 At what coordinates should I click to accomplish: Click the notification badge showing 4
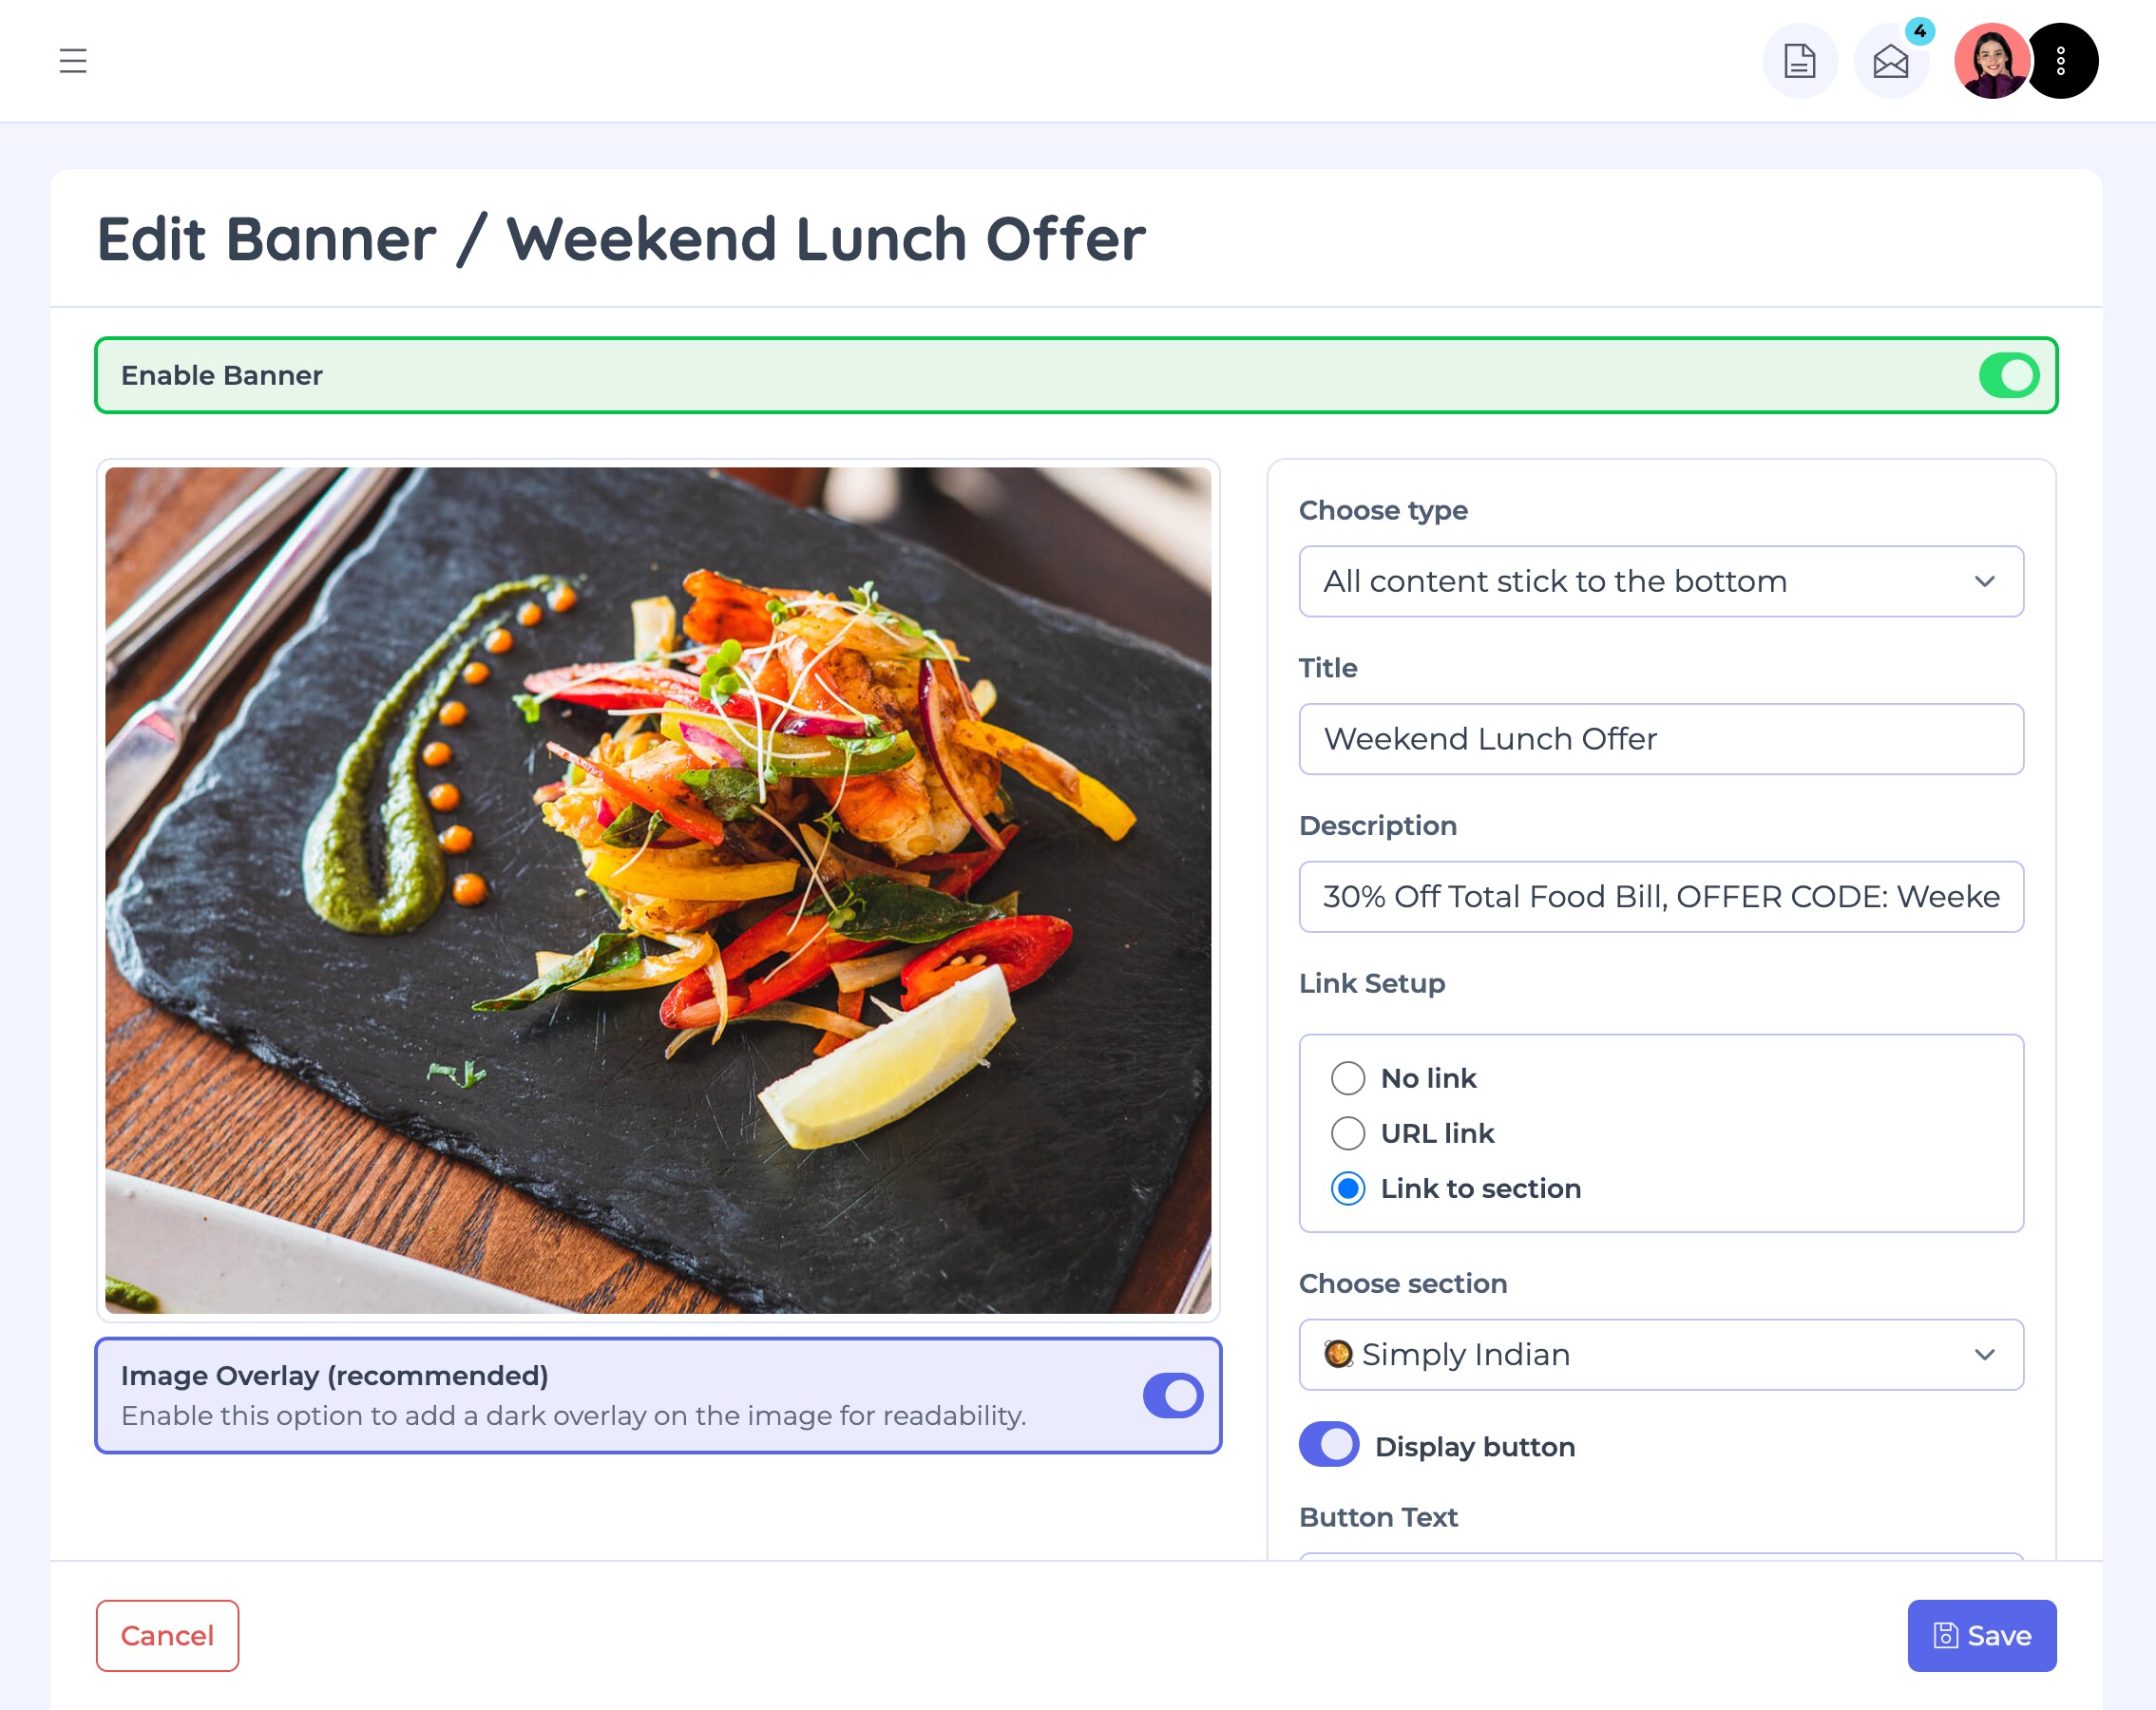(x=1919, y=31)
